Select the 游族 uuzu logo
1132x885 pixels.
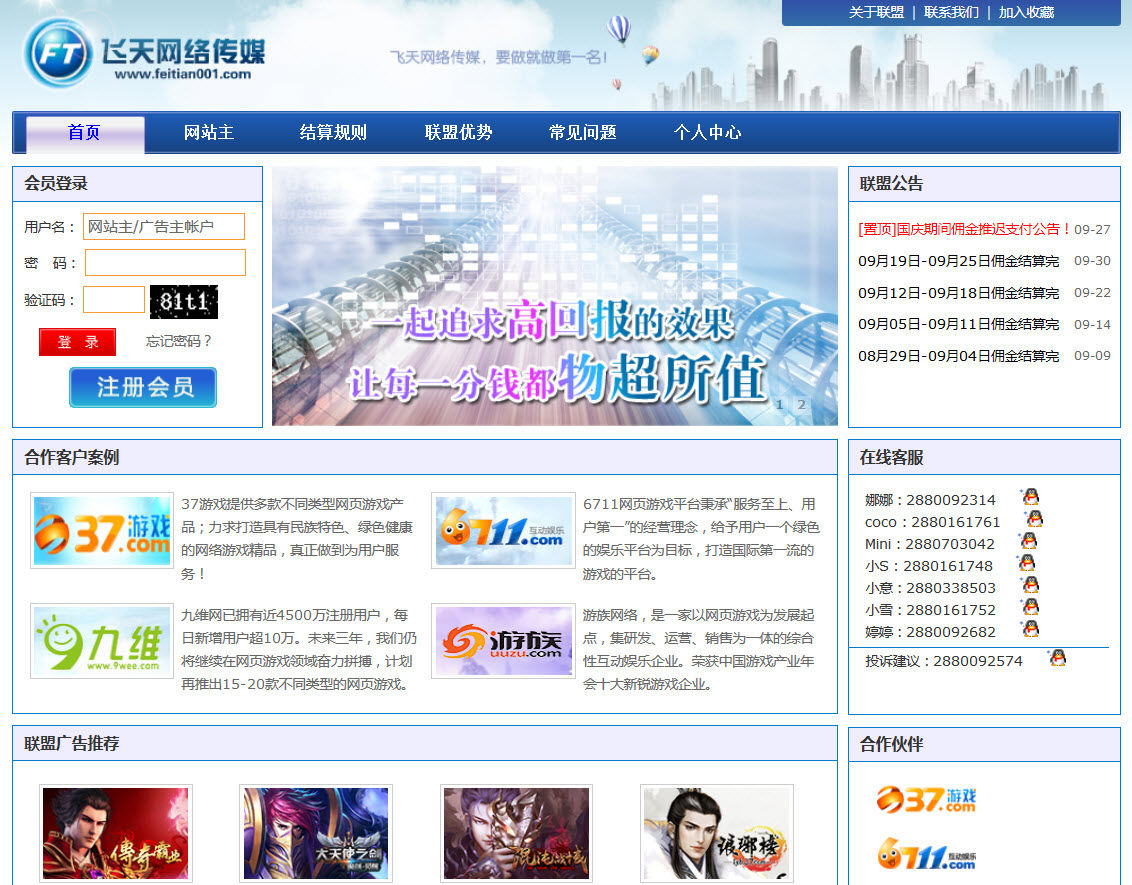point(503,641)
